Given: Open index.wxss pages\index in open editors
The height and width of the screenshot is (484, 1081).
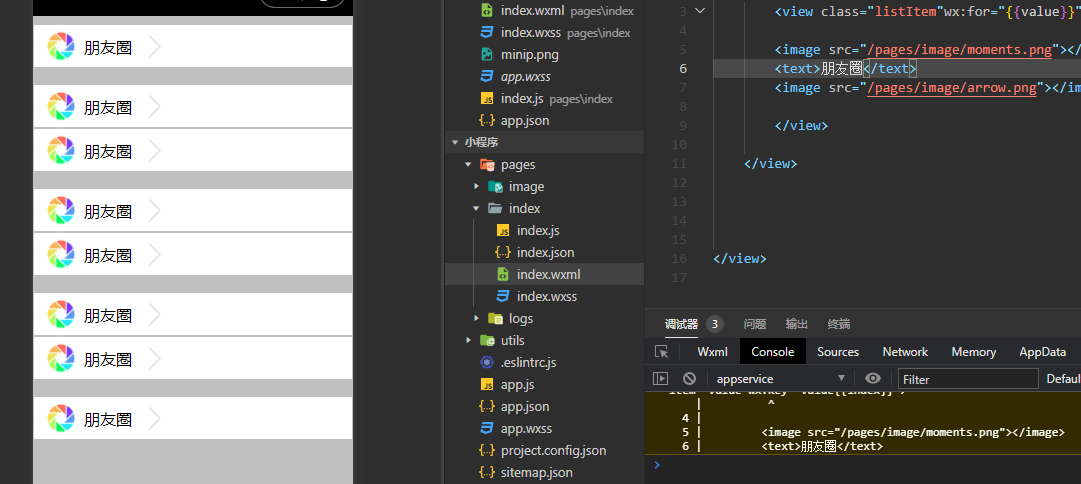Looking at the screenshot, I should click(x=545, y=32).
